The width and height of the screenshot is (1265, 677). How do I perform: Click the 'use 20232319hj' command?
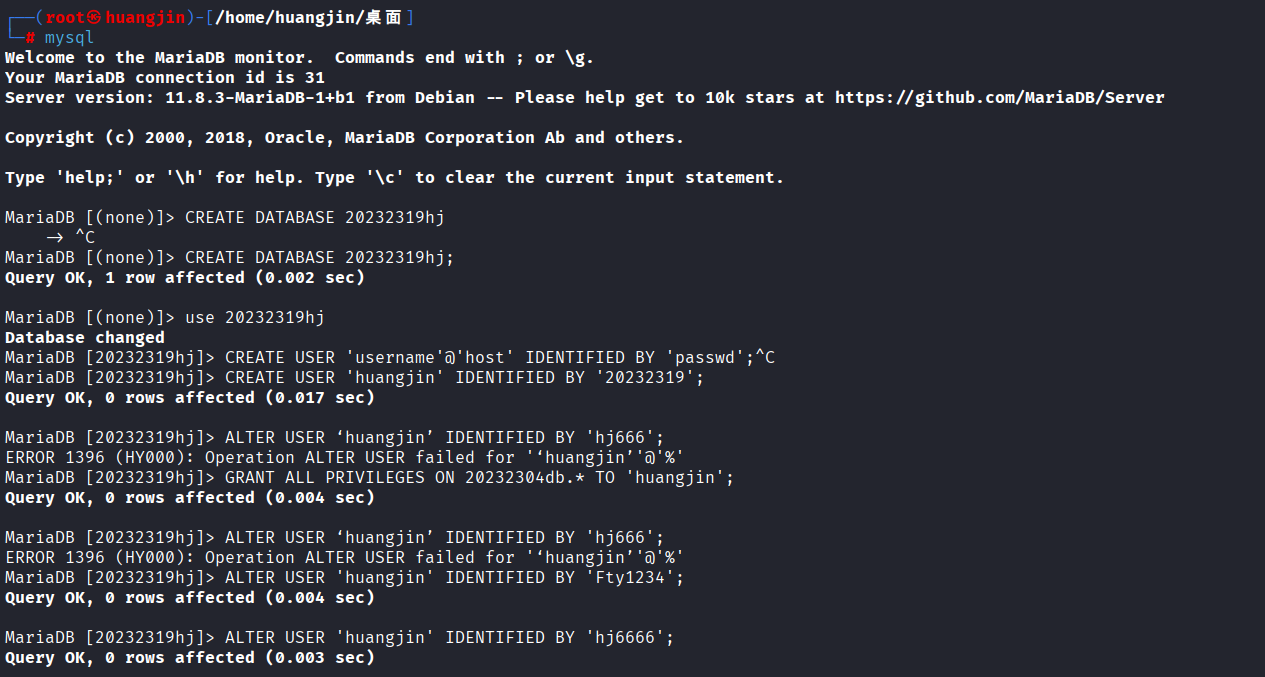254,318
